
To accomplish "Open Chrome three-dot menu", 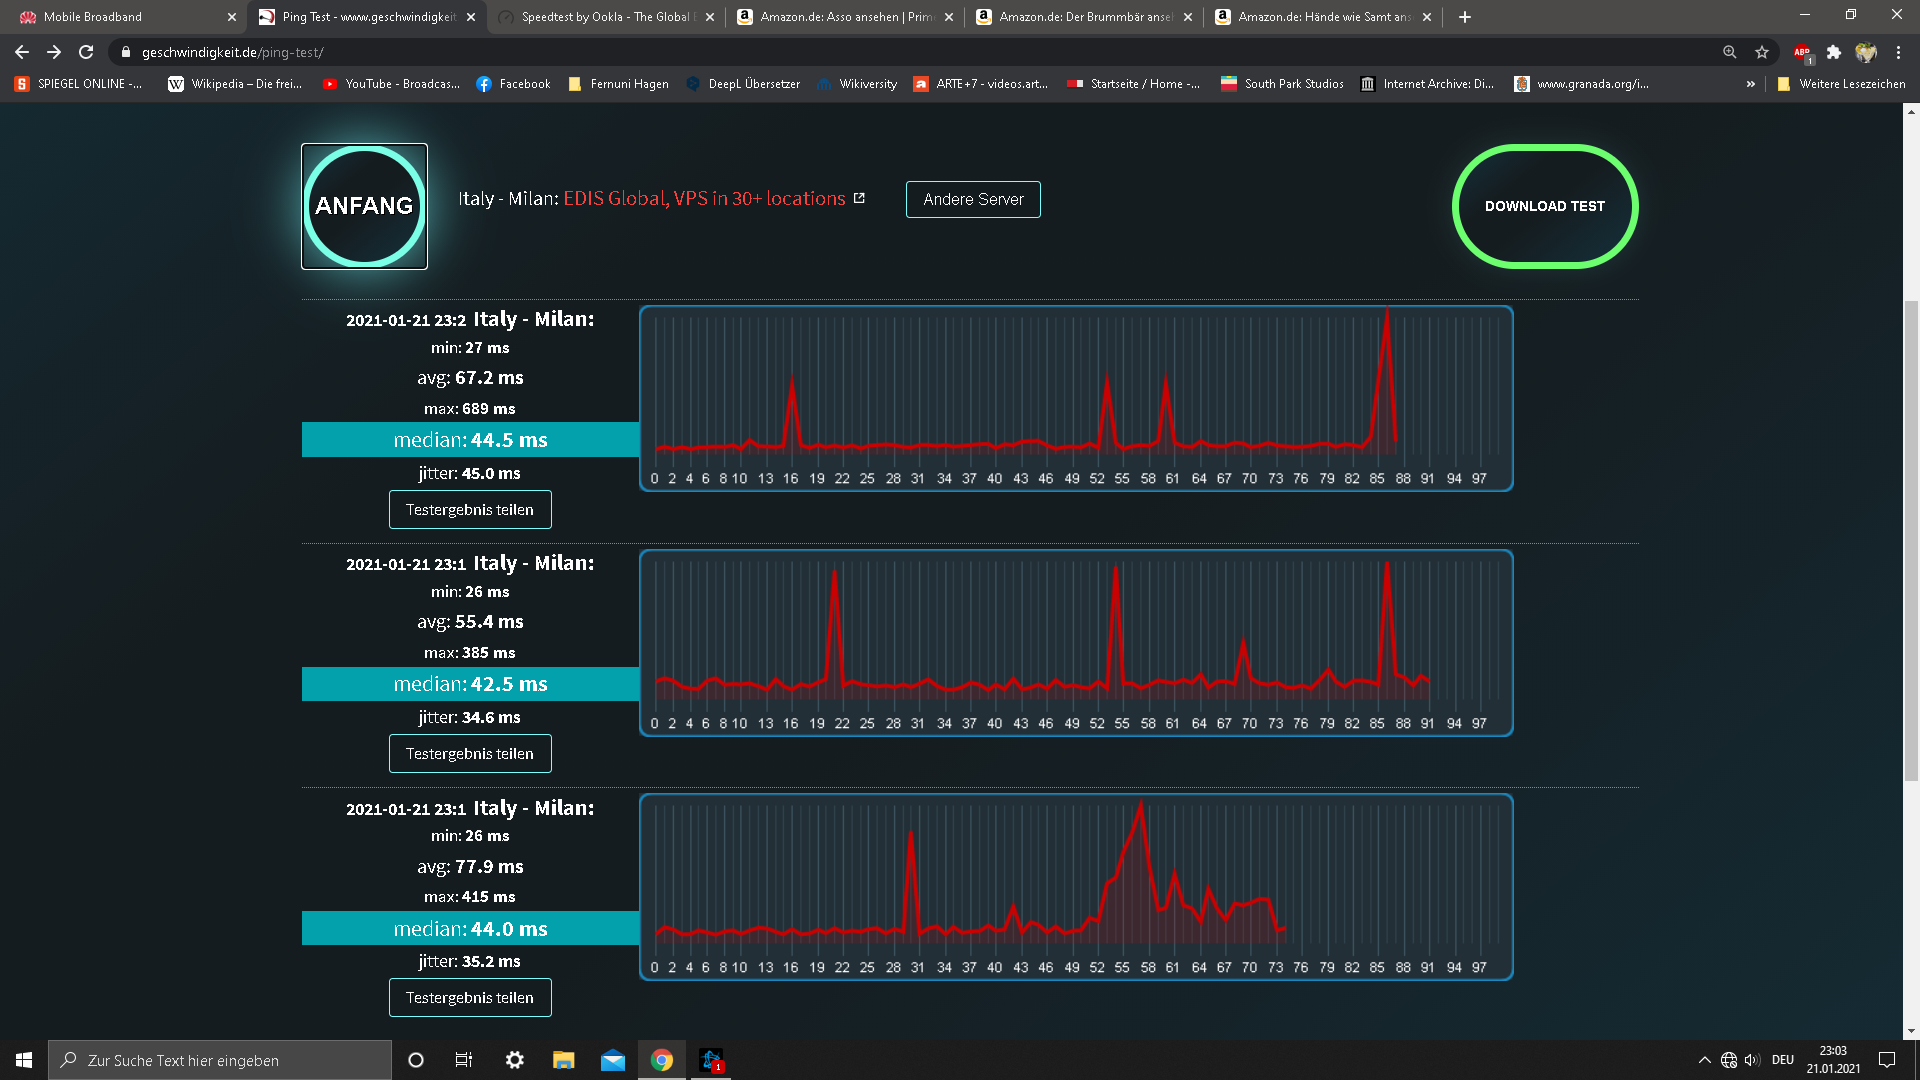I will (1898, 52).
